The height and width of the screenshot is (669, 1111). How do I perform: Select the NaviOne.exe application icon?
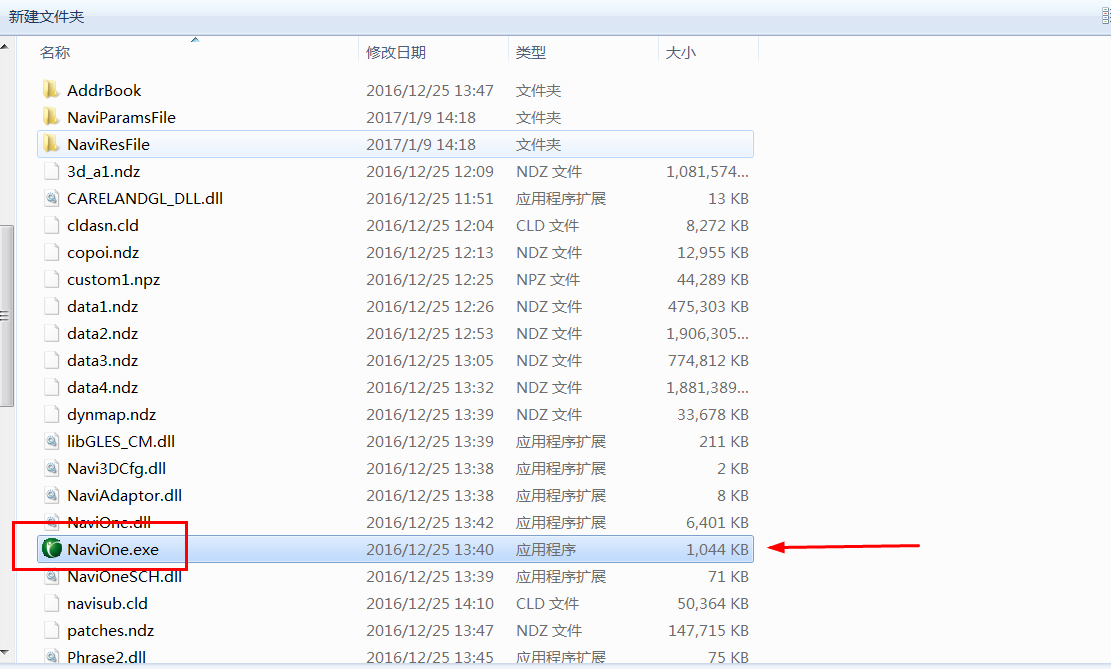tap(52, 549)
